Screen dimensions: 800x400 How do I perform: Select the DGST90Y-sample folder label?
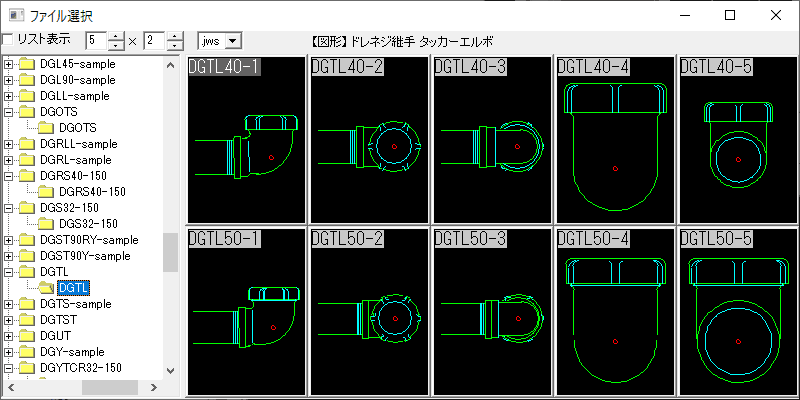(85, 256)
